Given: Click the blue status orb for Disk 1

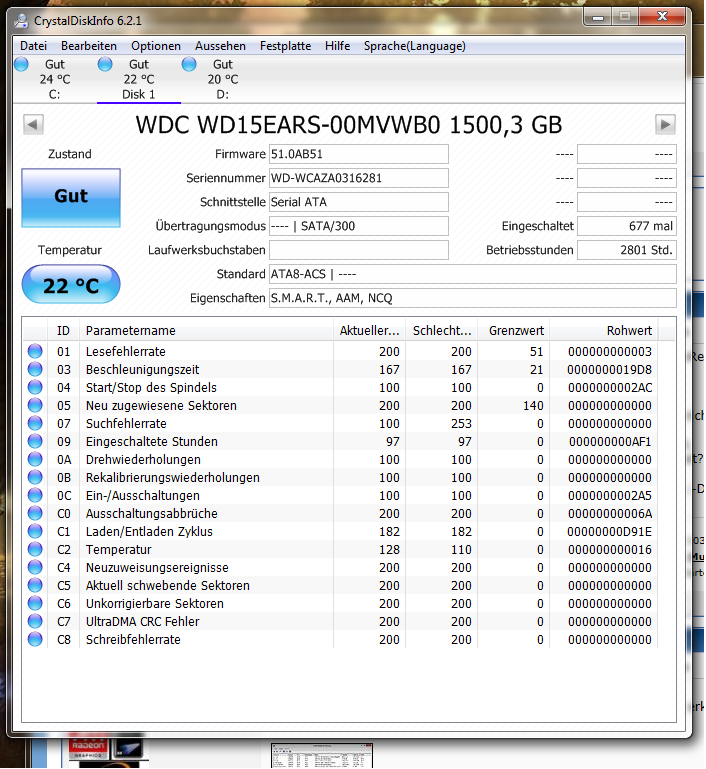Looking at the screenshot, I should (105, 64).
